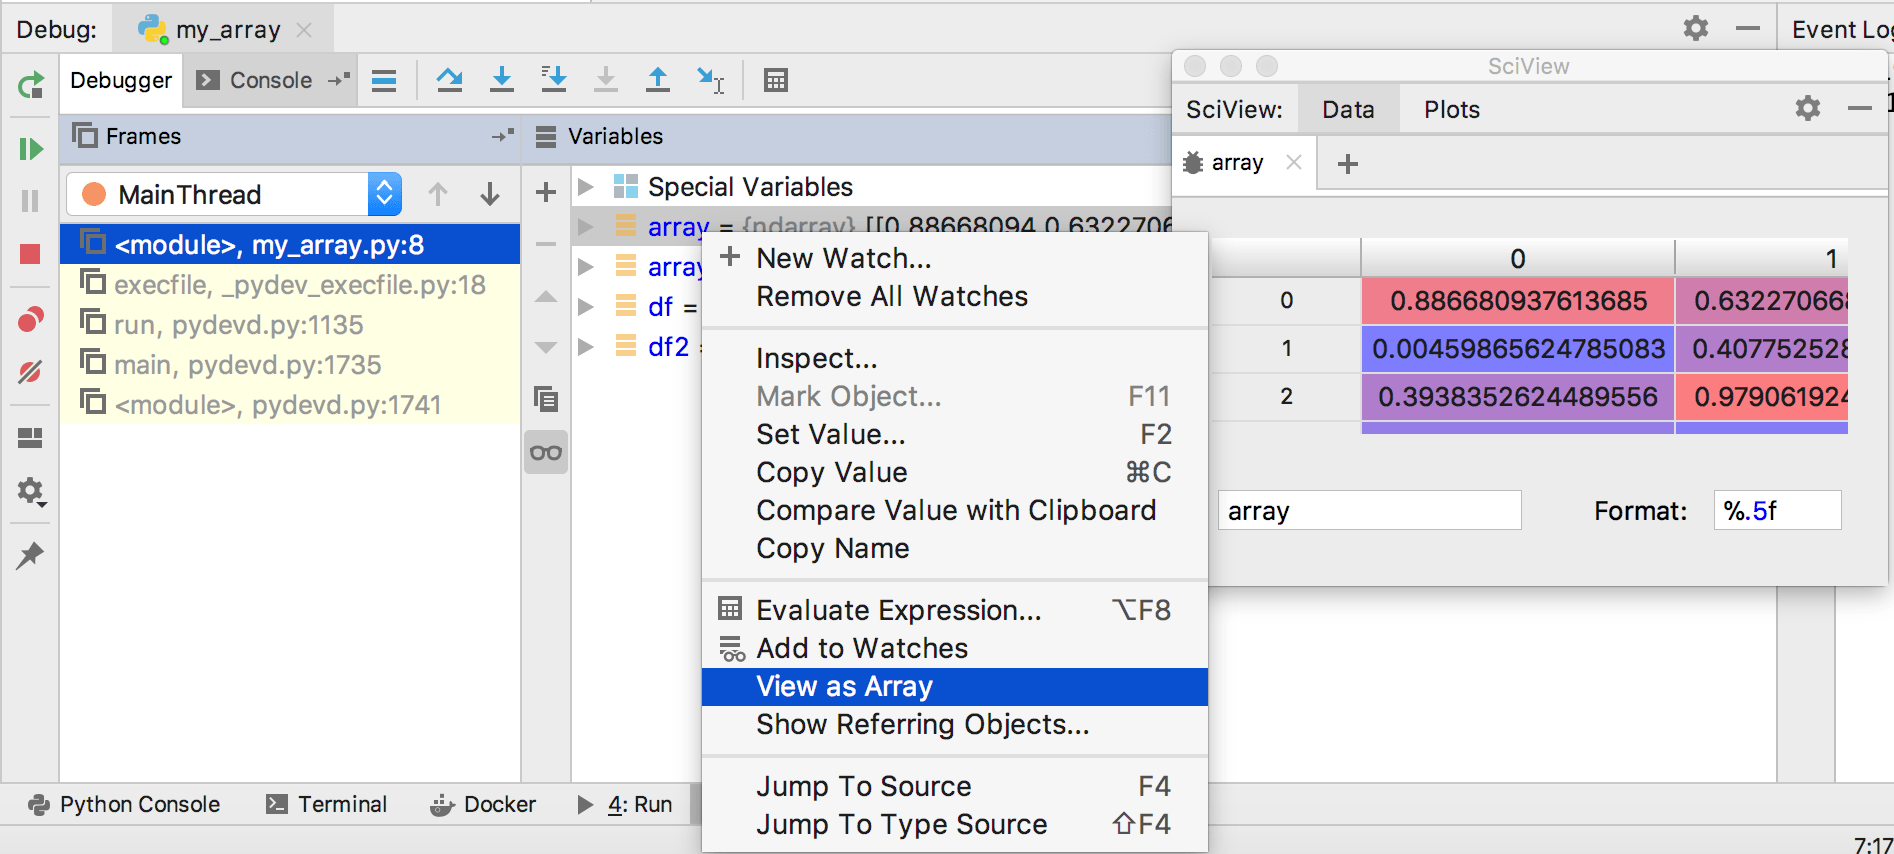Select the main, pydevd.py:1735 frame
The width and height of the screenshot is (1894, 854).
pyautogui.click(x=290, y=365)
